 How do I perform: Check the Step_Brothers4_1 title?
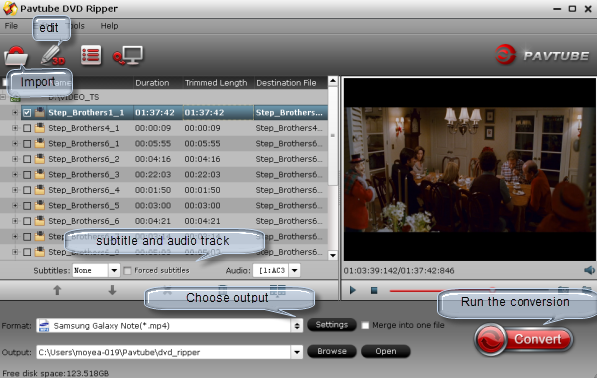27,128
